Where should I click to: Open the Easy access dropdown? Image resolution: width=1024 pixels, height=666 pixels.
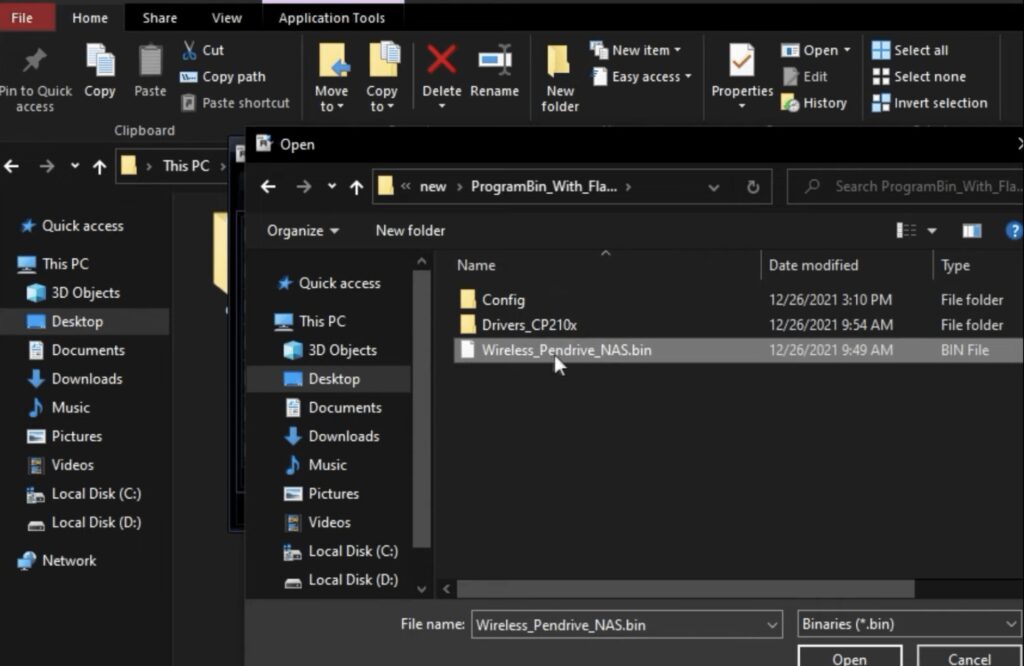click(x=642, y=76)
